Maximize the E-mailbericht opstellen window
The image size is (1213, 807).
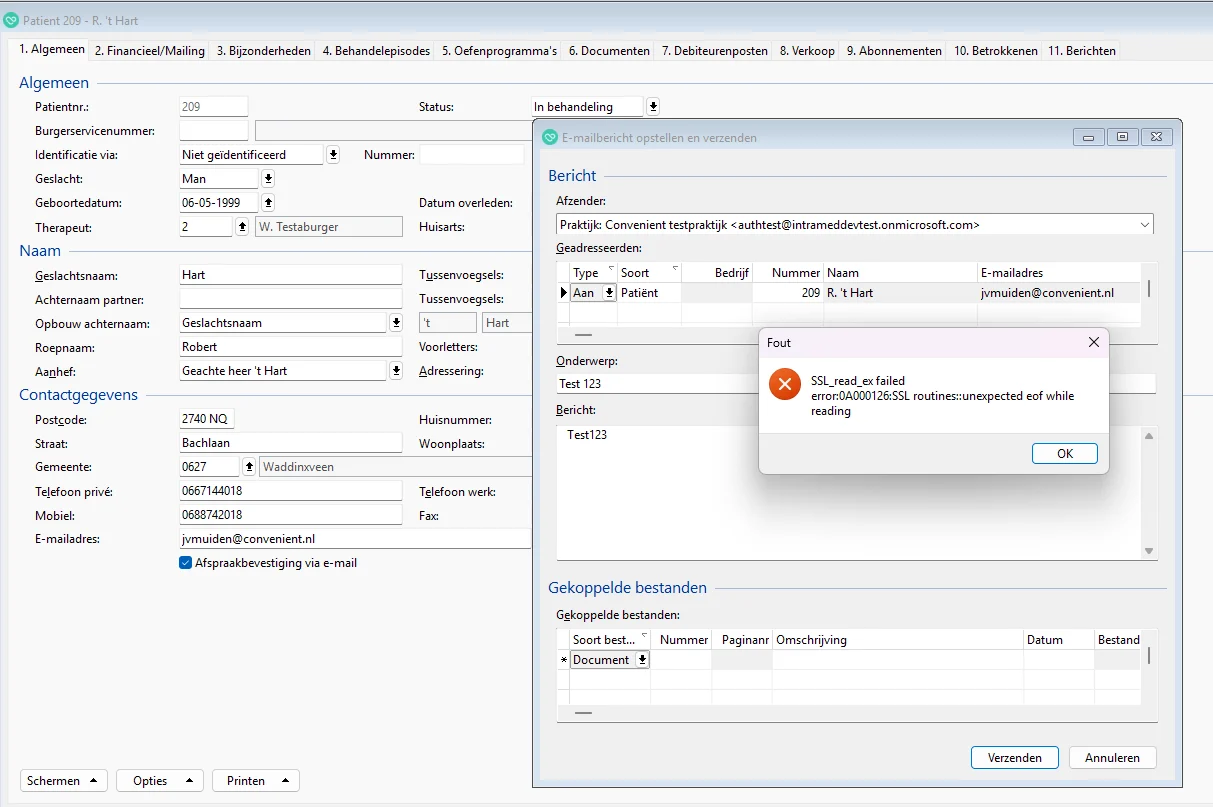(x=1122, y=137)
